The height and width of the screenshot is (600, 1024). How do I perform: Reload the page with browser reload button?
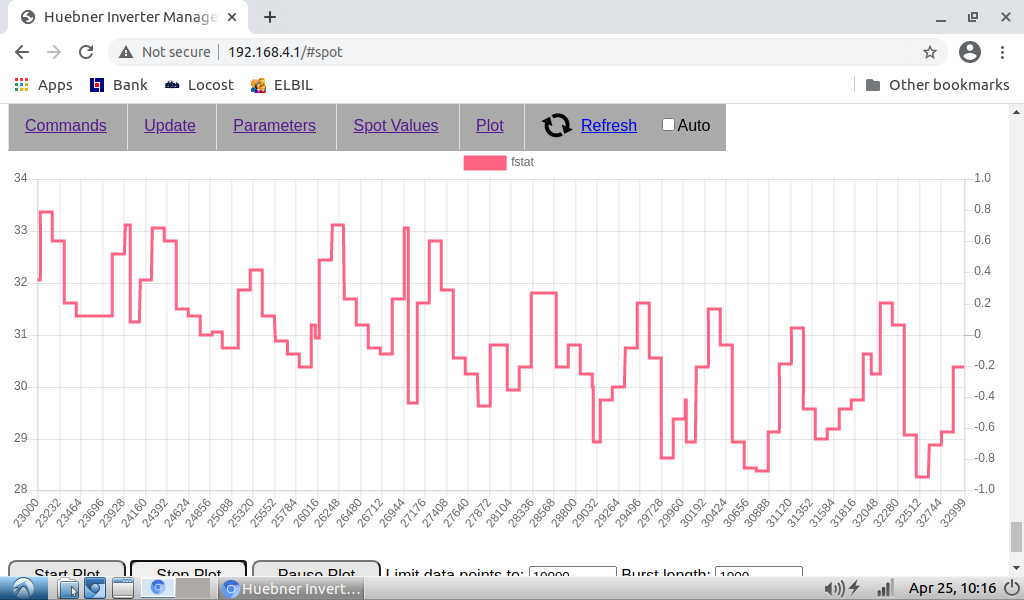point(86,52)
